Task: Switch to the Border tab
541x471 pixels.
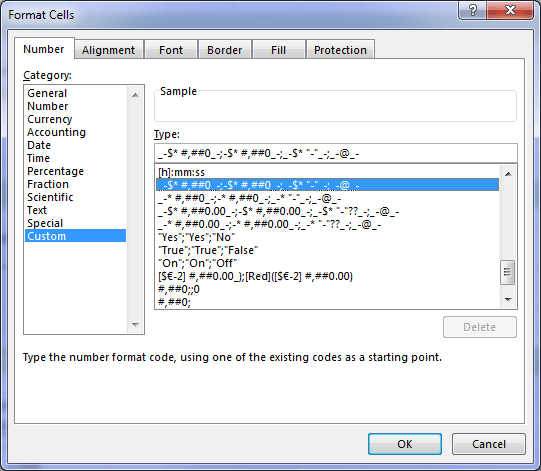Action: (x=224, y=50)
